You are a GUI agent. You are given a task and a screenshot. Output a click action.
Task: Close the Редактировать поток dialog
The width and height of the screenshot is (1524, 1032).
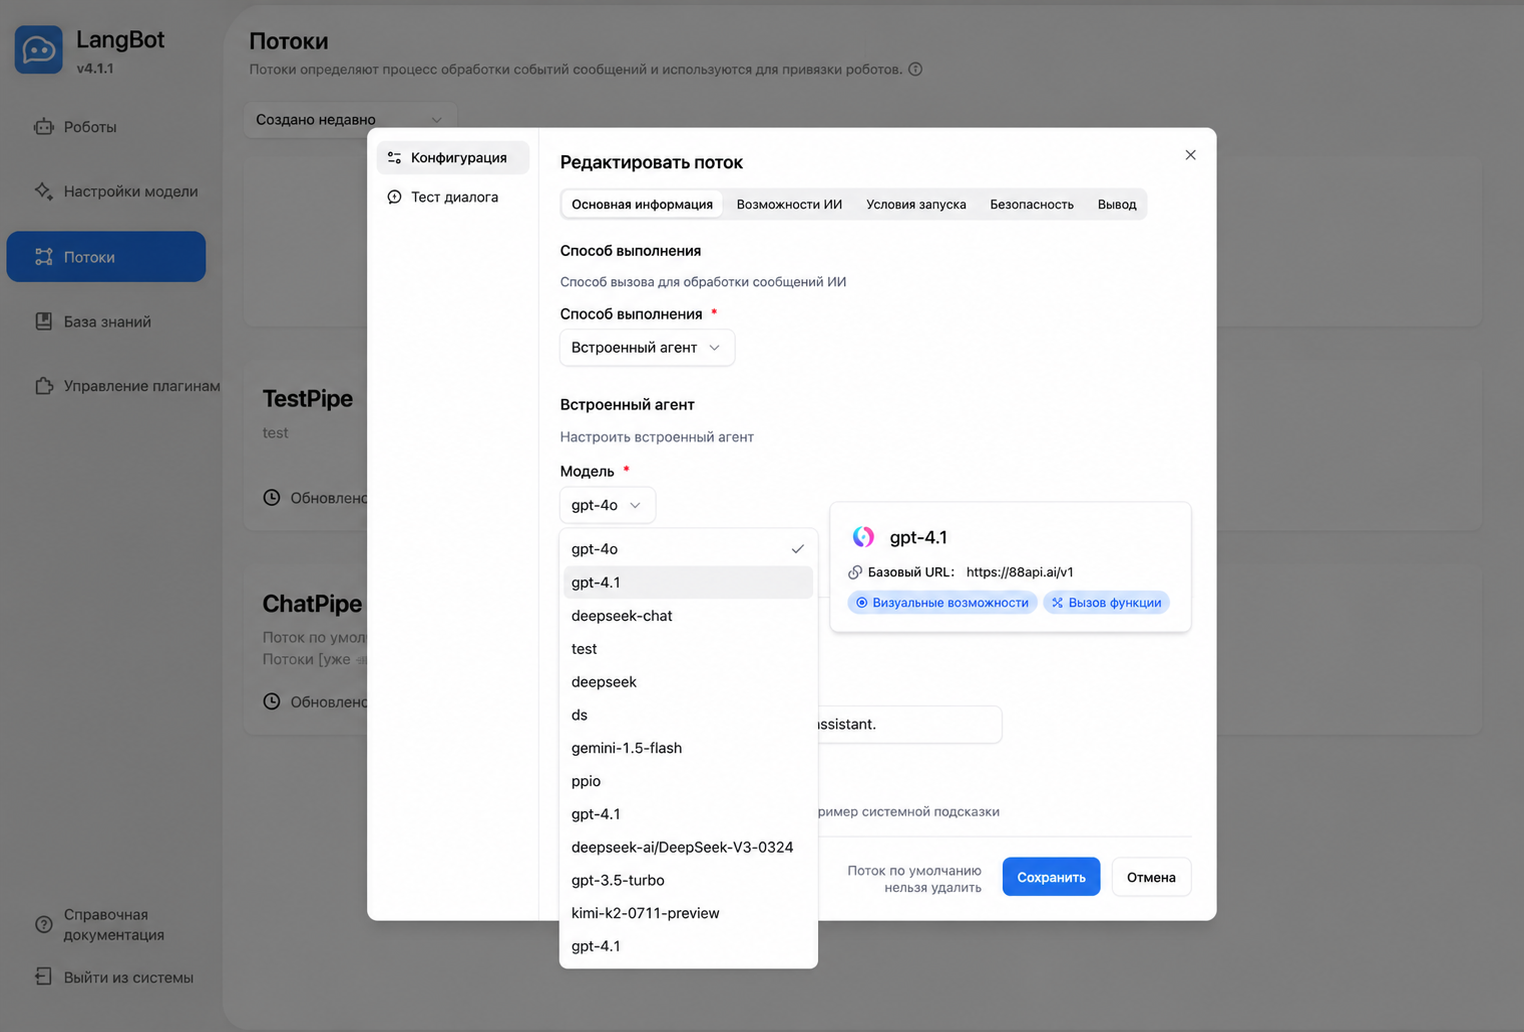(1190, 155)
